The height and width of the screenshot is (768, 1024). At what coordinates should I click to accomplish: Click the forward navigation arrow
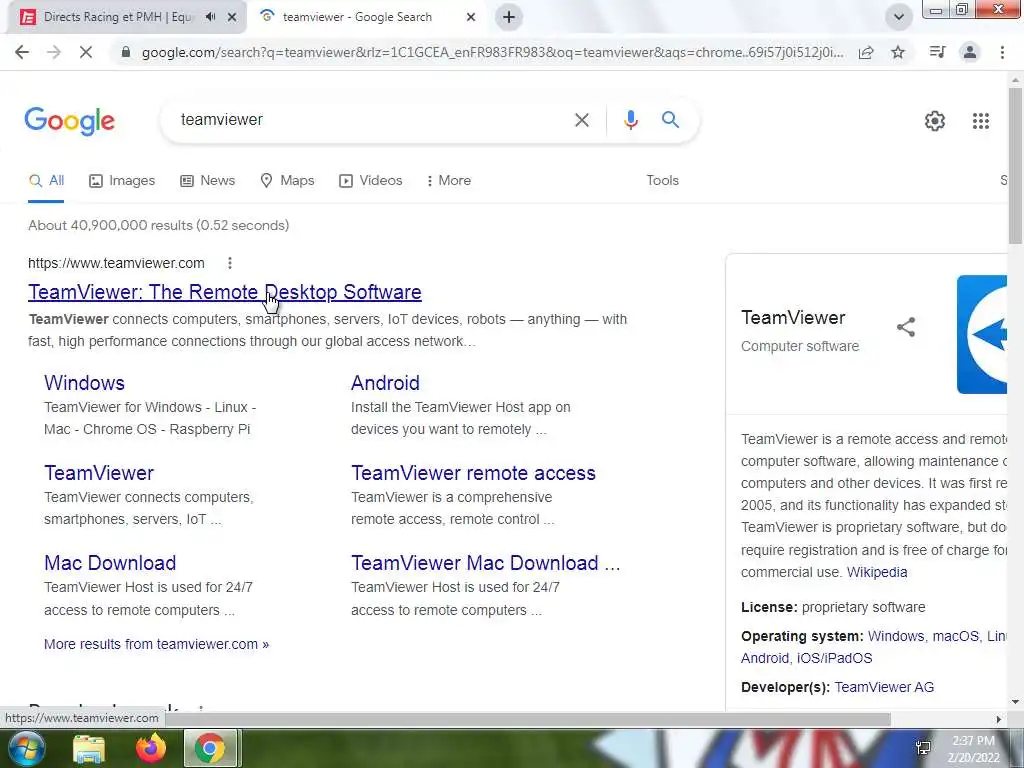click(54, 52)
